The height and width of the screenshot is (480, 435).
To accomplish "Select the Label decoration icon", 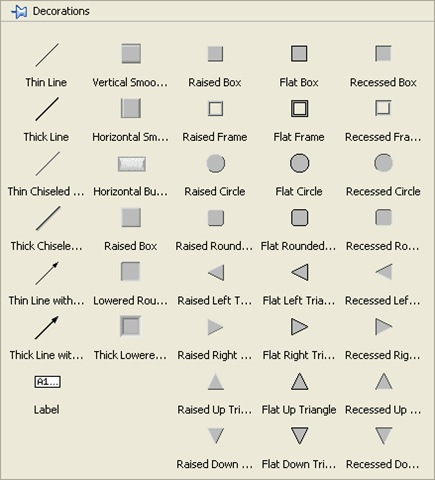I will [x=47, y=382].
